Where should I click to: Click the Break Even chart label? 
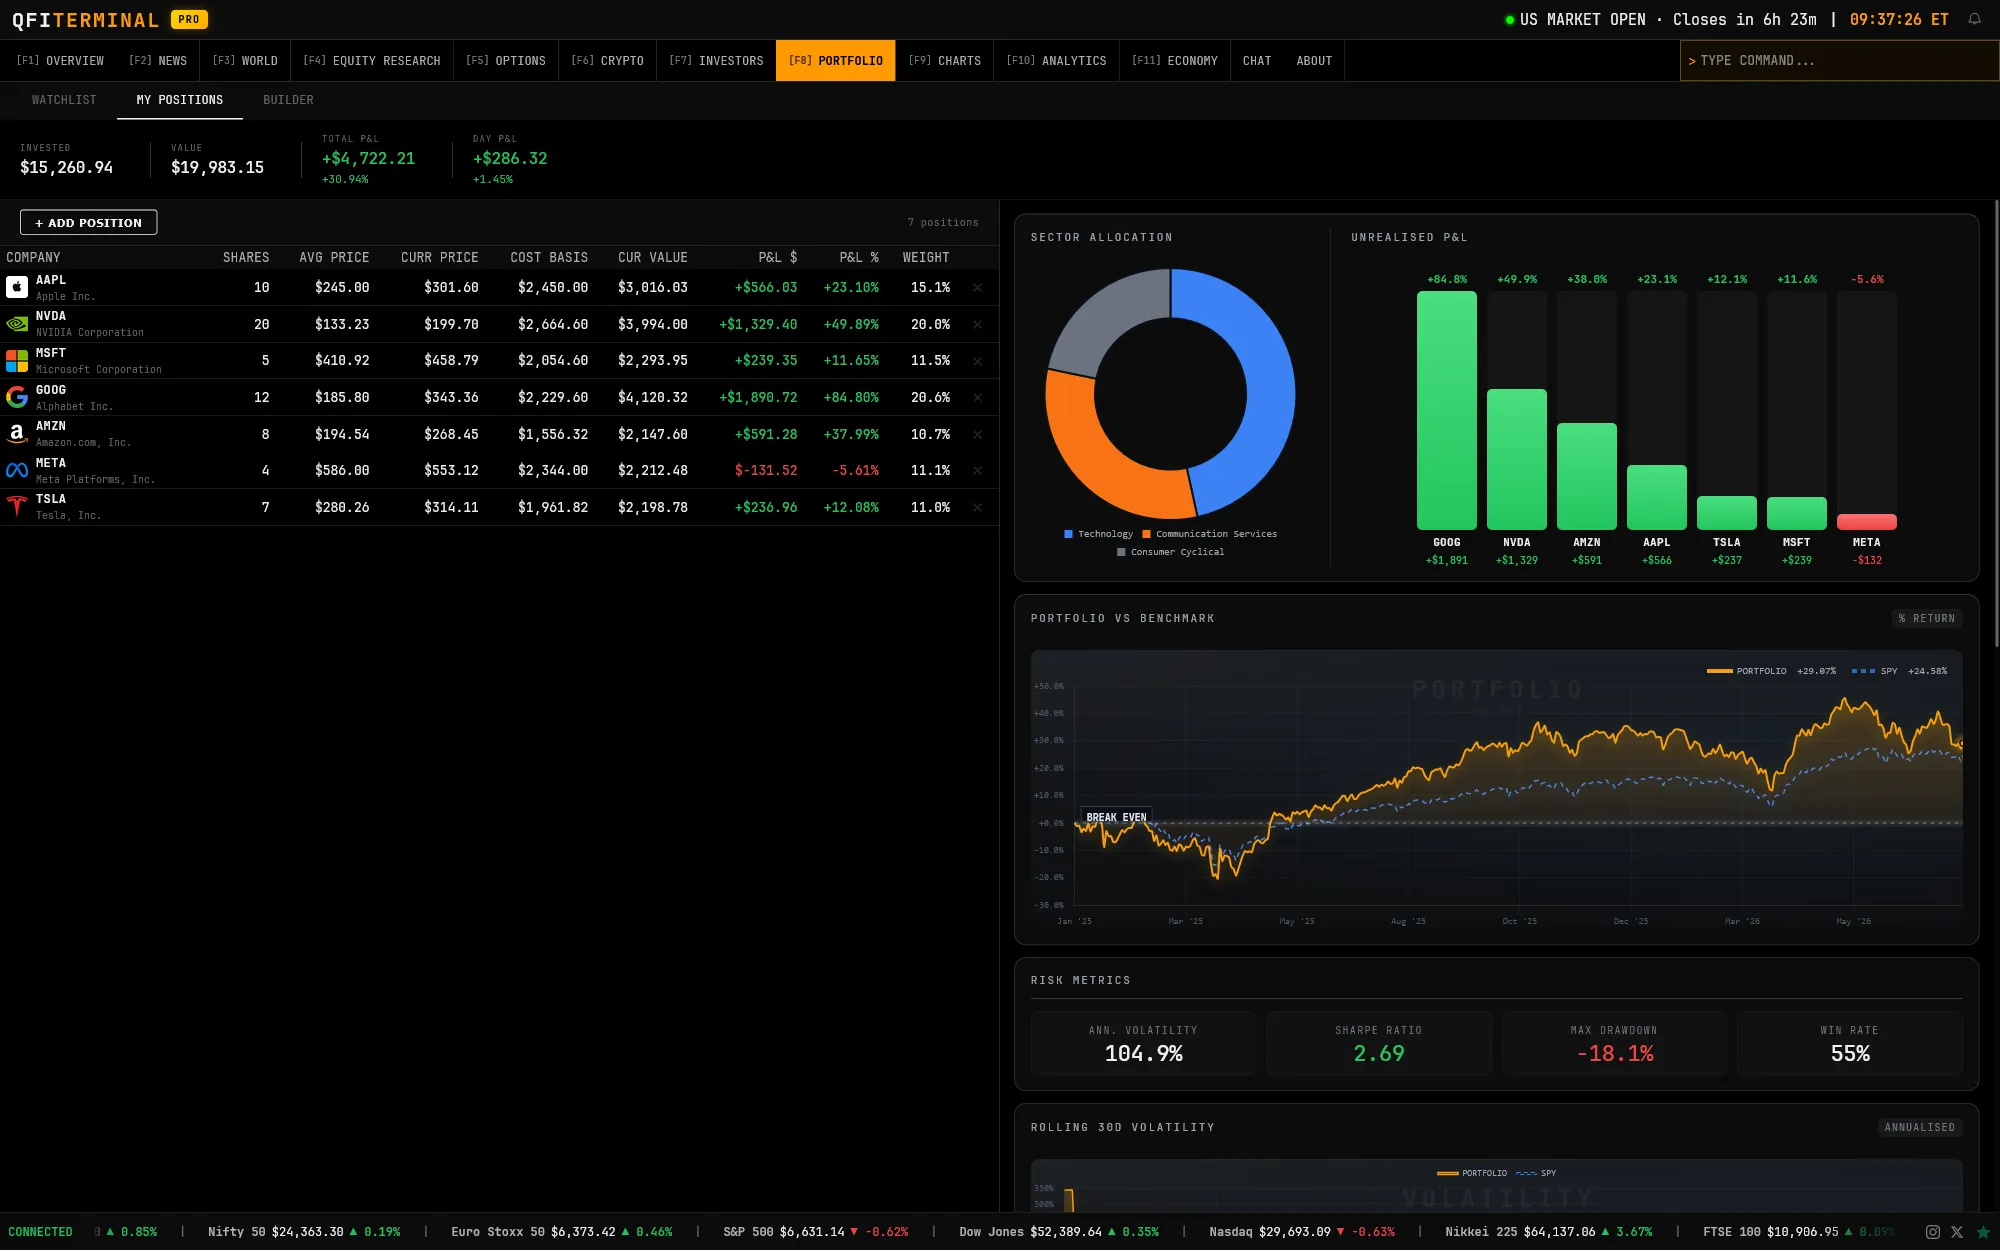click(x=1116, y=817)
